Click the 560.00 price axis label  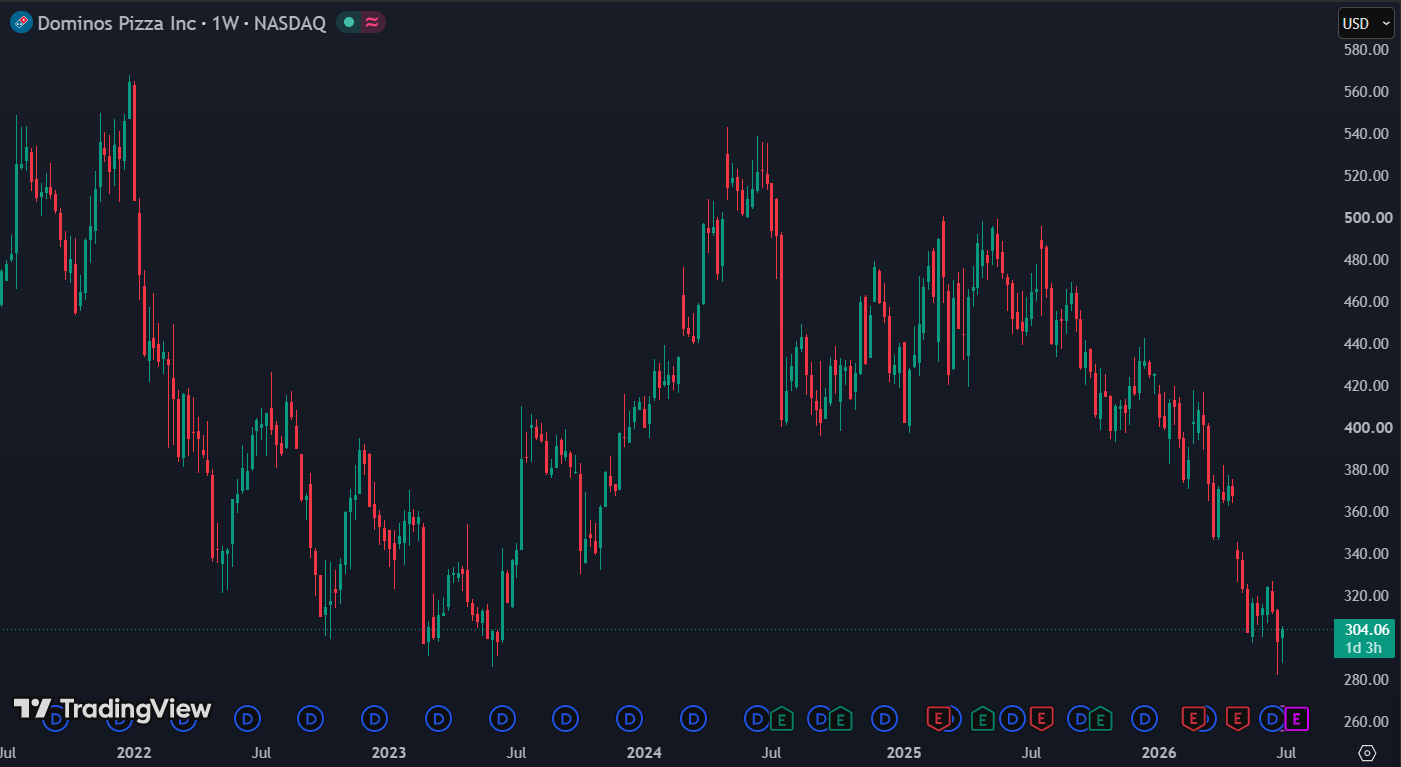[x=1368, y=91]
